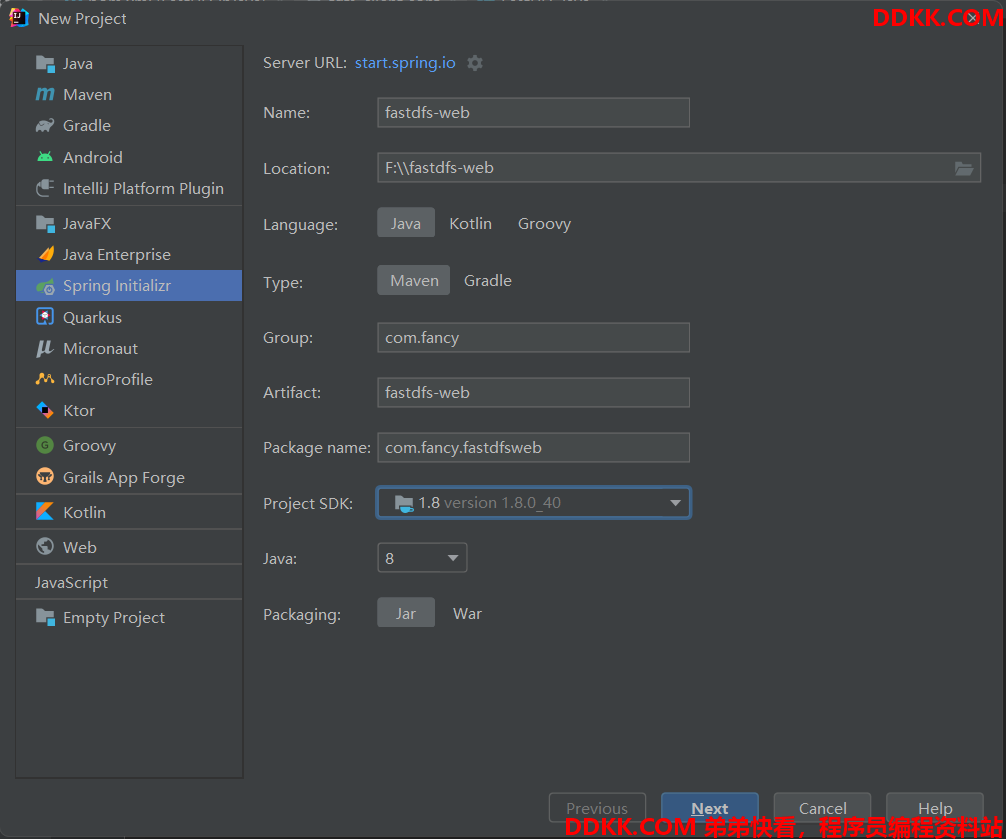
Task: Browse location with the folder icon
Action: pyautogui.click(x=964, y=168)
